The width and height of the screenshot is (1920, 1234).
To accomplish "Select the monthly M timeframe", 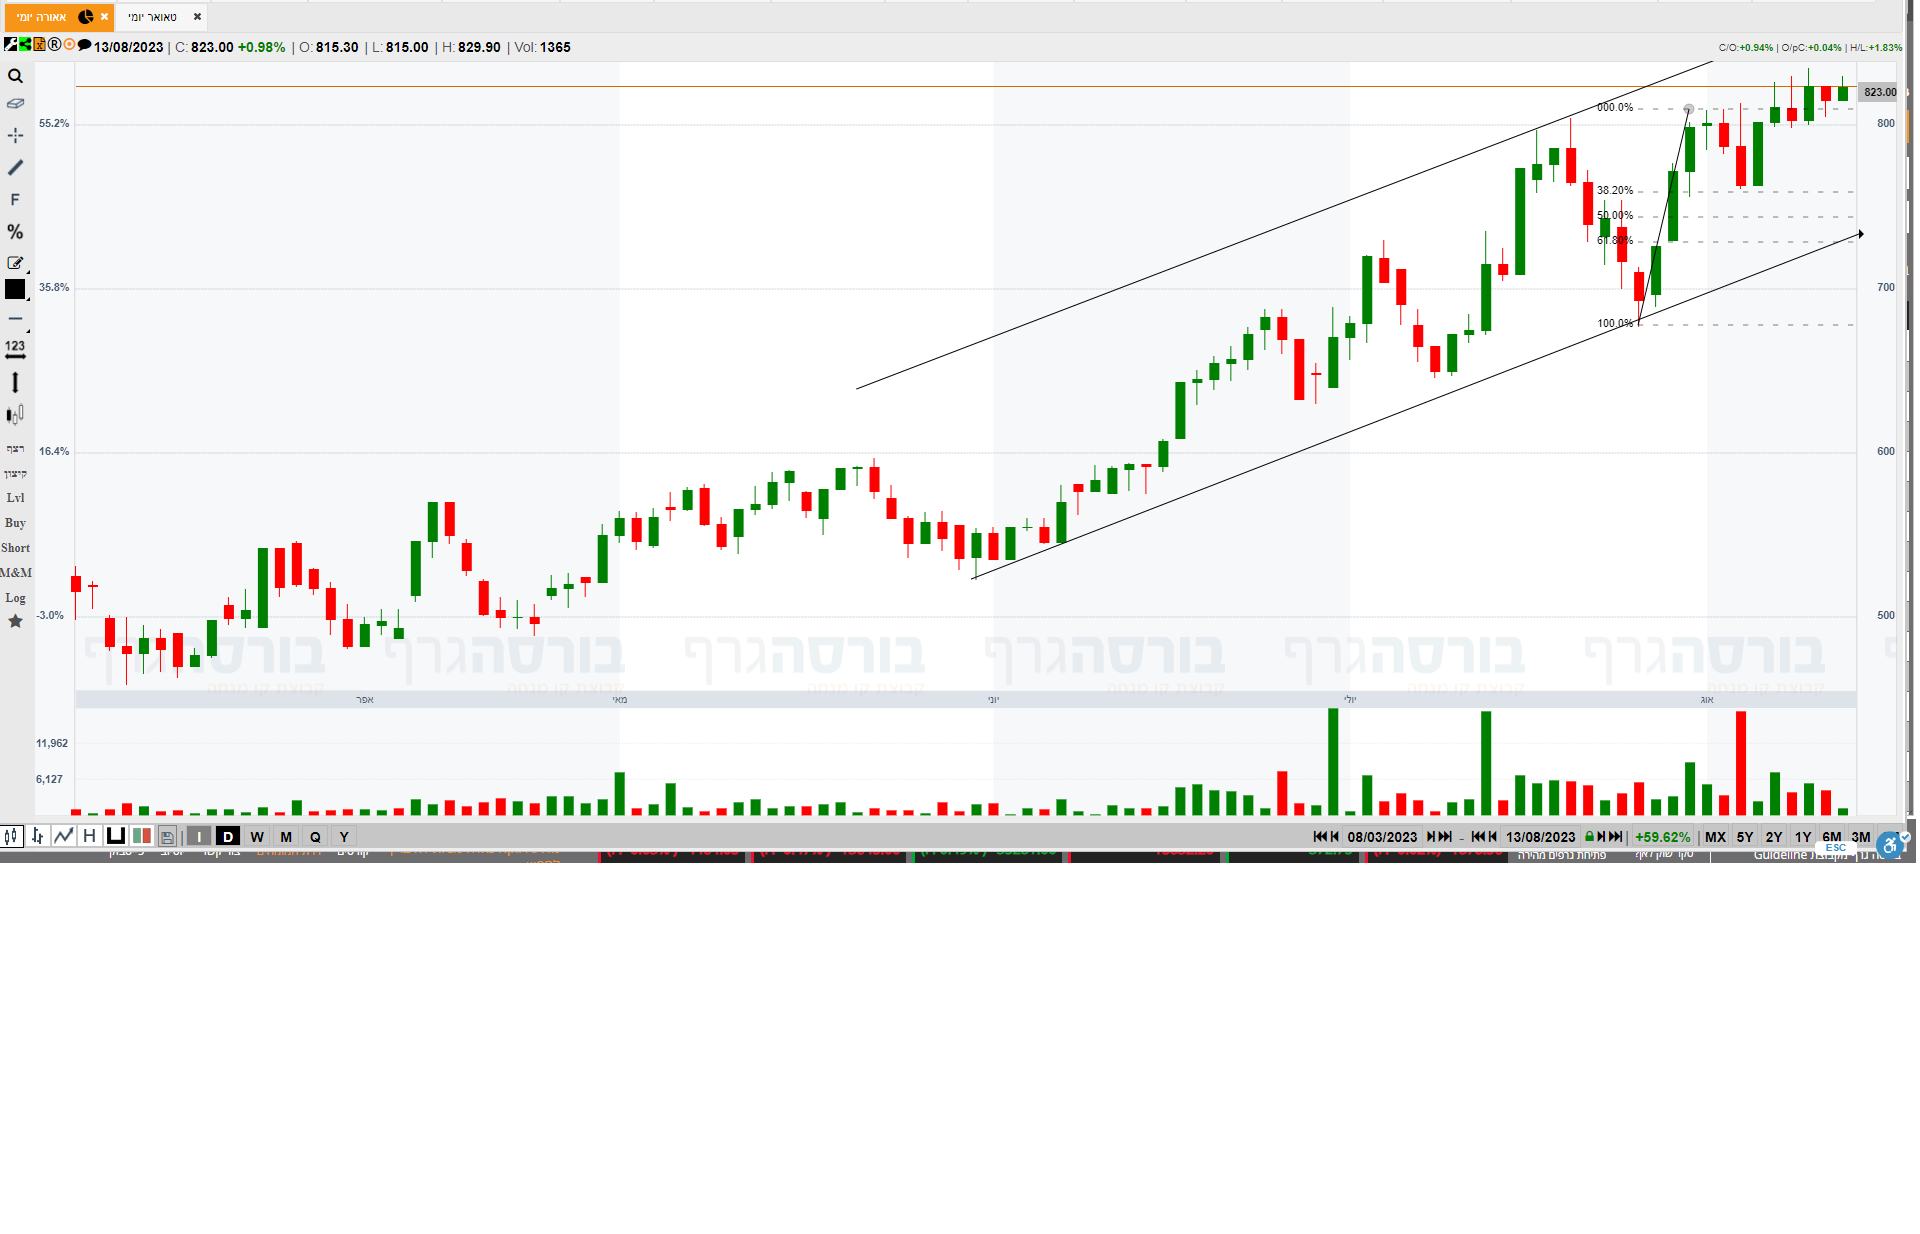I will tap(286, 837).
